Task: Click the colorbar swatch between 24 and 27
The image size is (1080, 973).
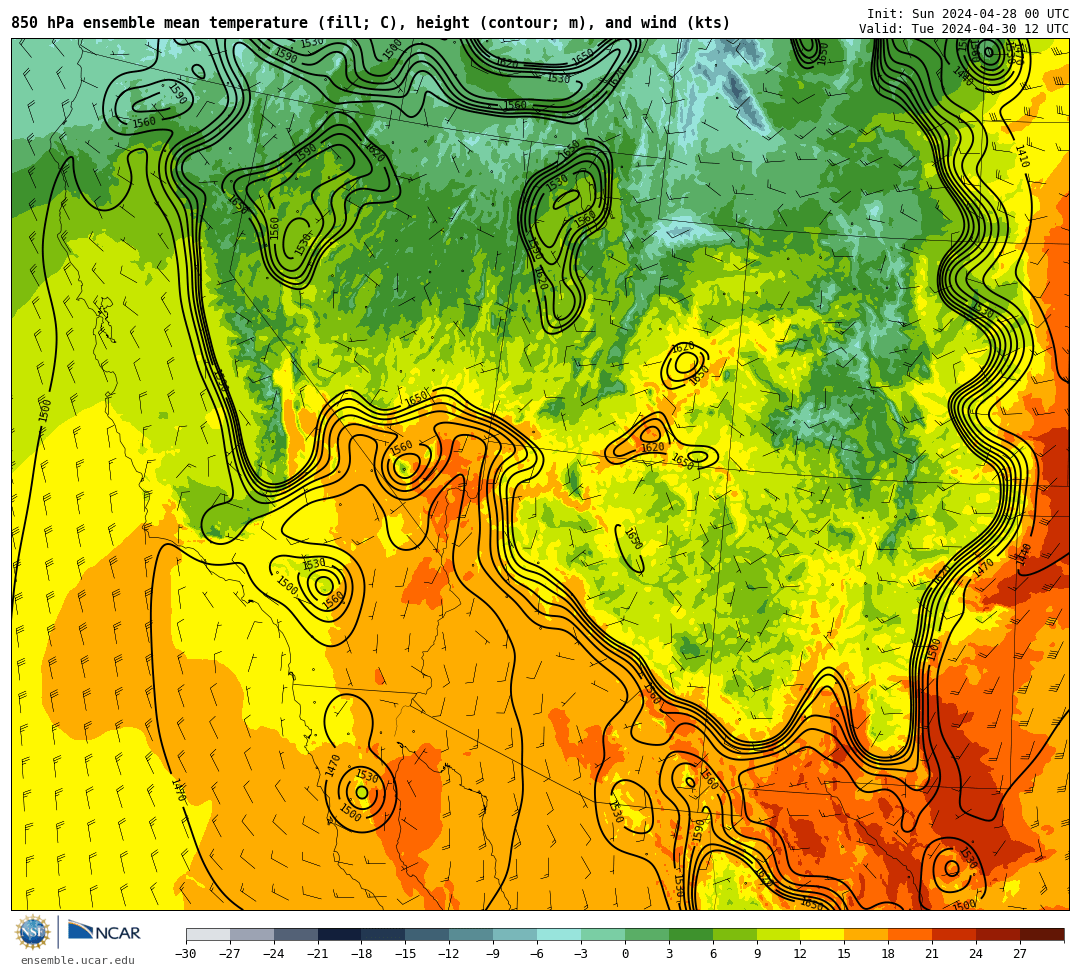Action: 999,934
